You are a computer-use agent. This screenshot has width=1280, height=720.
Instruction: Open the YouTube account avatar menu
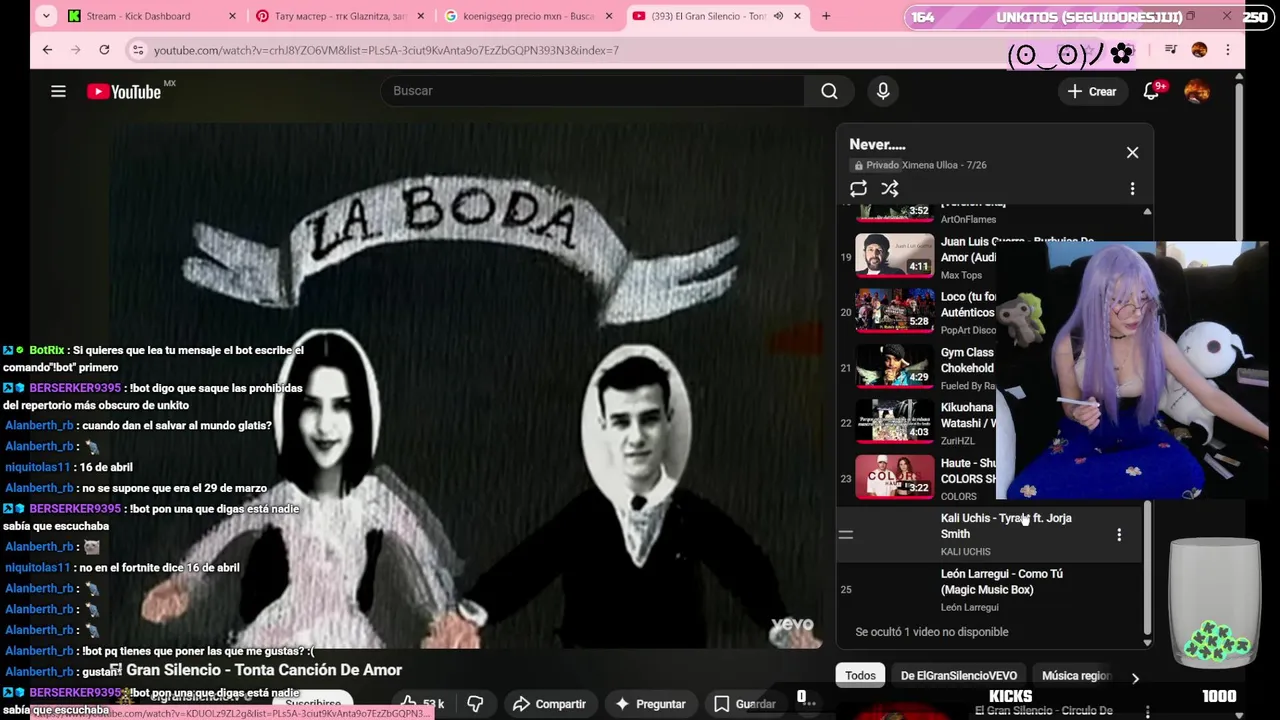pyautogui.click(x=1197, y=91)
